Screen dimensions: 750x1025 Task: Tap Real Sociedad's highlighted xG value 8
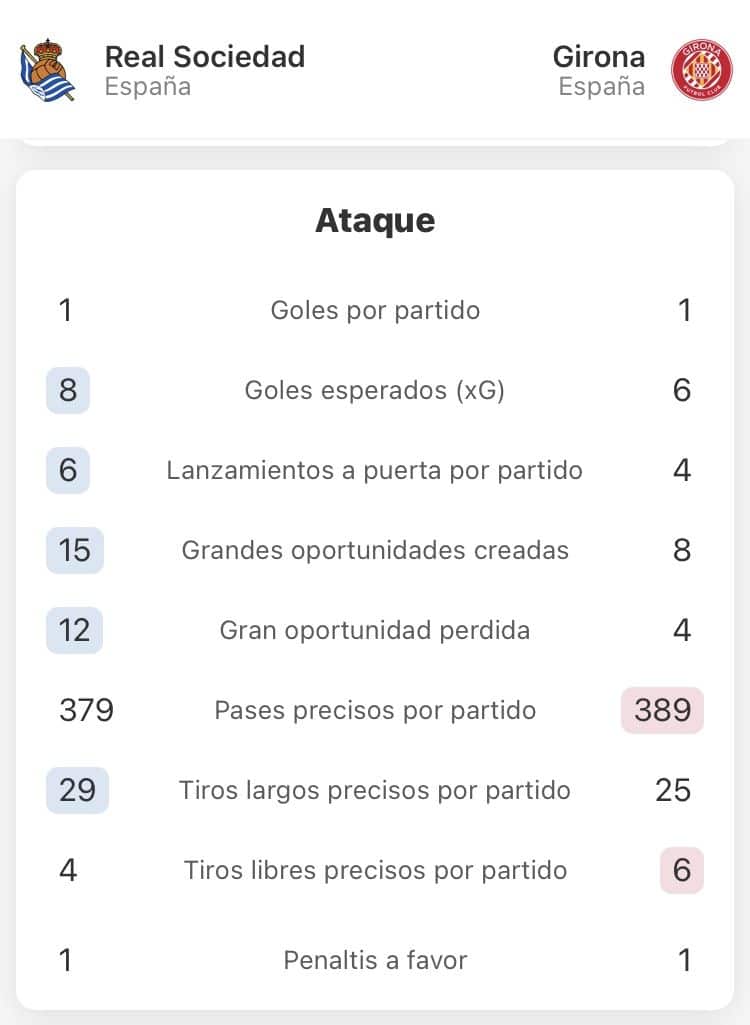pos(68,390)
